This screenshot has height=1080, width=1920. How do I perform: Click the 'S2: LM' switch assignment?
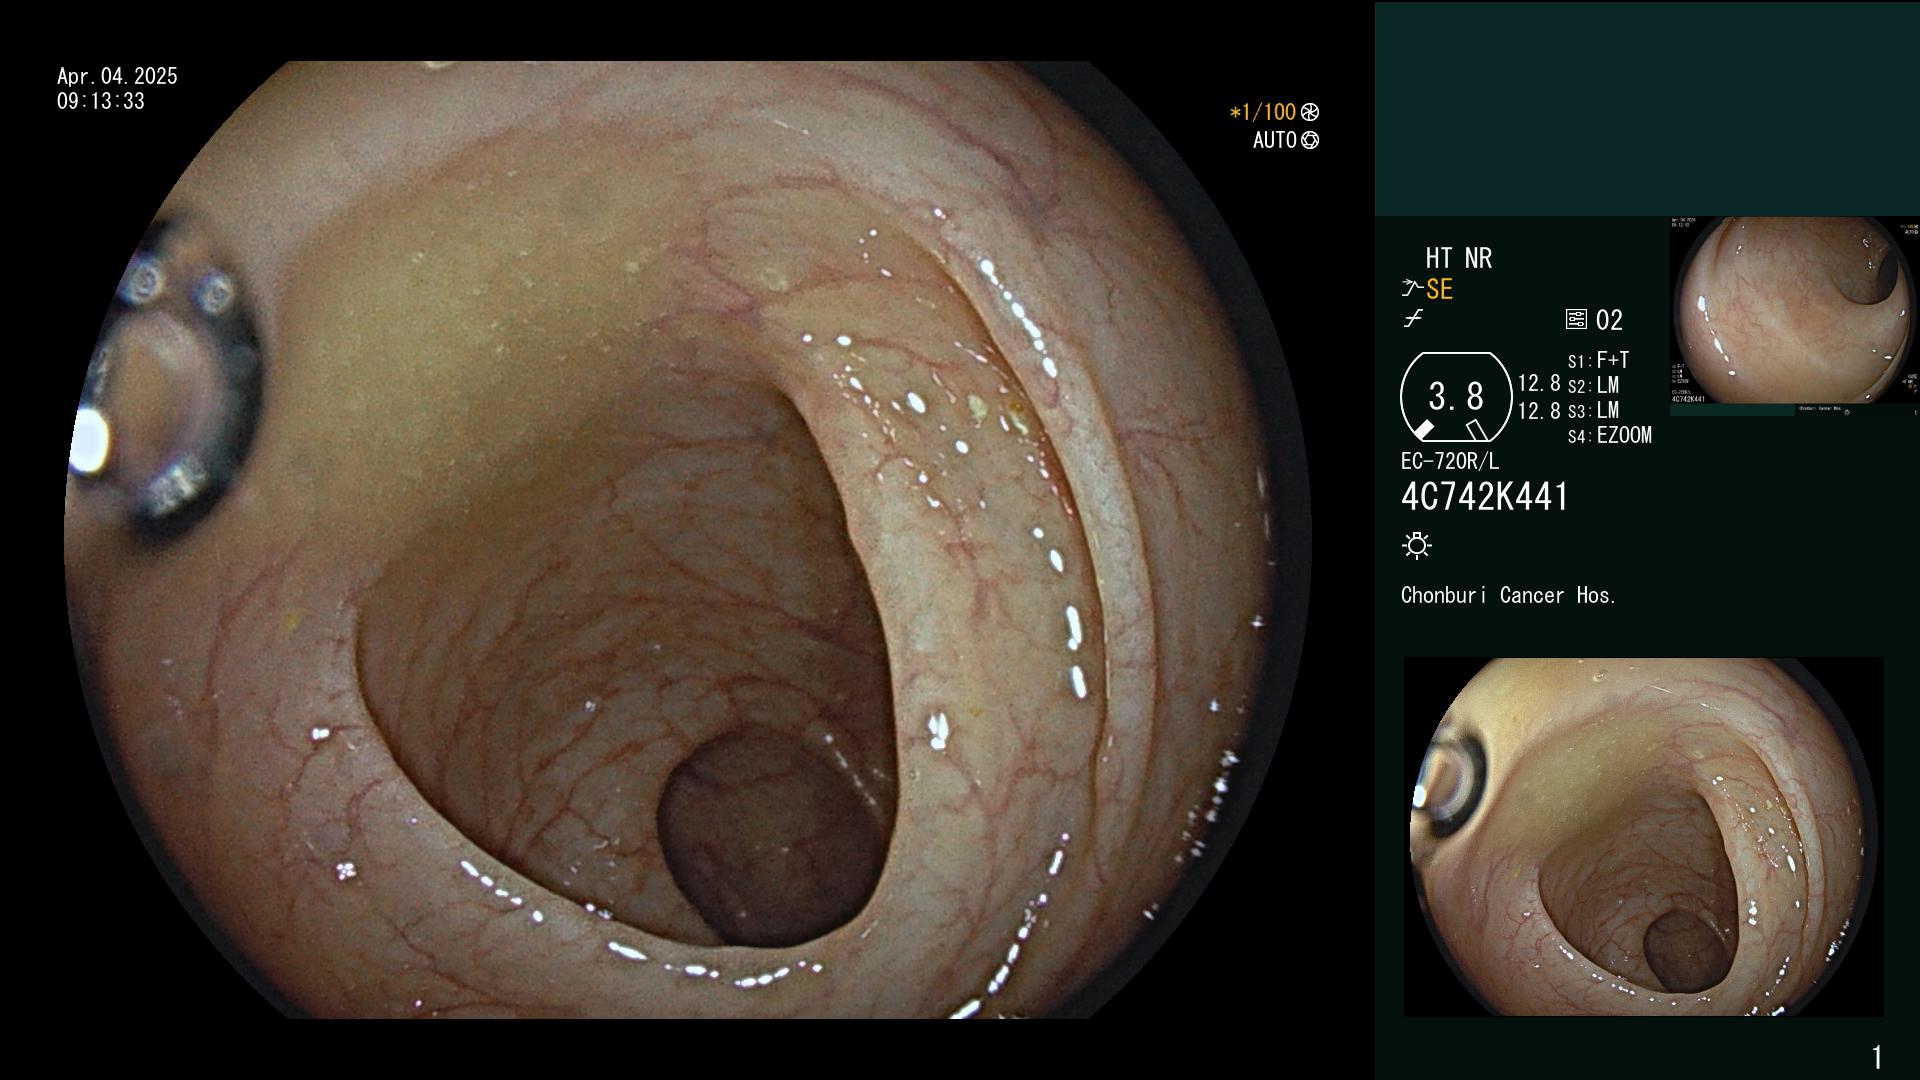click(x=1593, y=385)
